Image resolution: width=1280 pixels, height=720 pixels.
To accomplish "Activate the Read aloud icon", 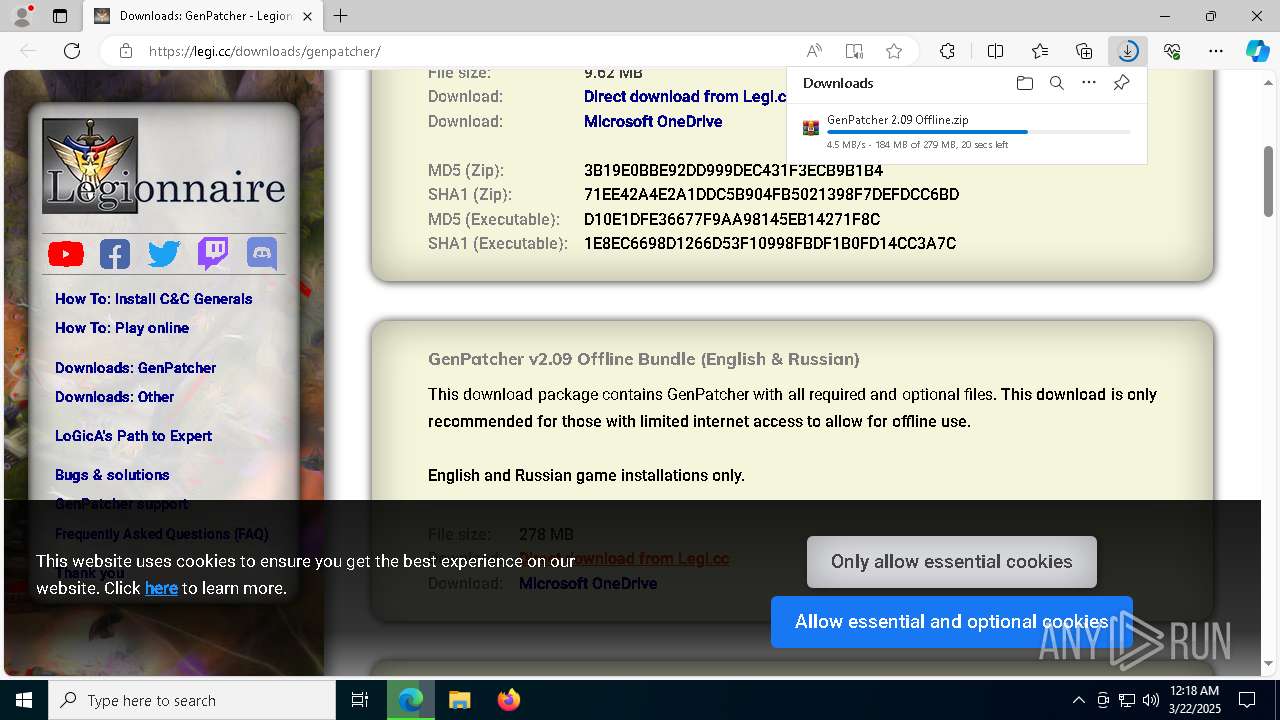I will (x=814, y=51).
